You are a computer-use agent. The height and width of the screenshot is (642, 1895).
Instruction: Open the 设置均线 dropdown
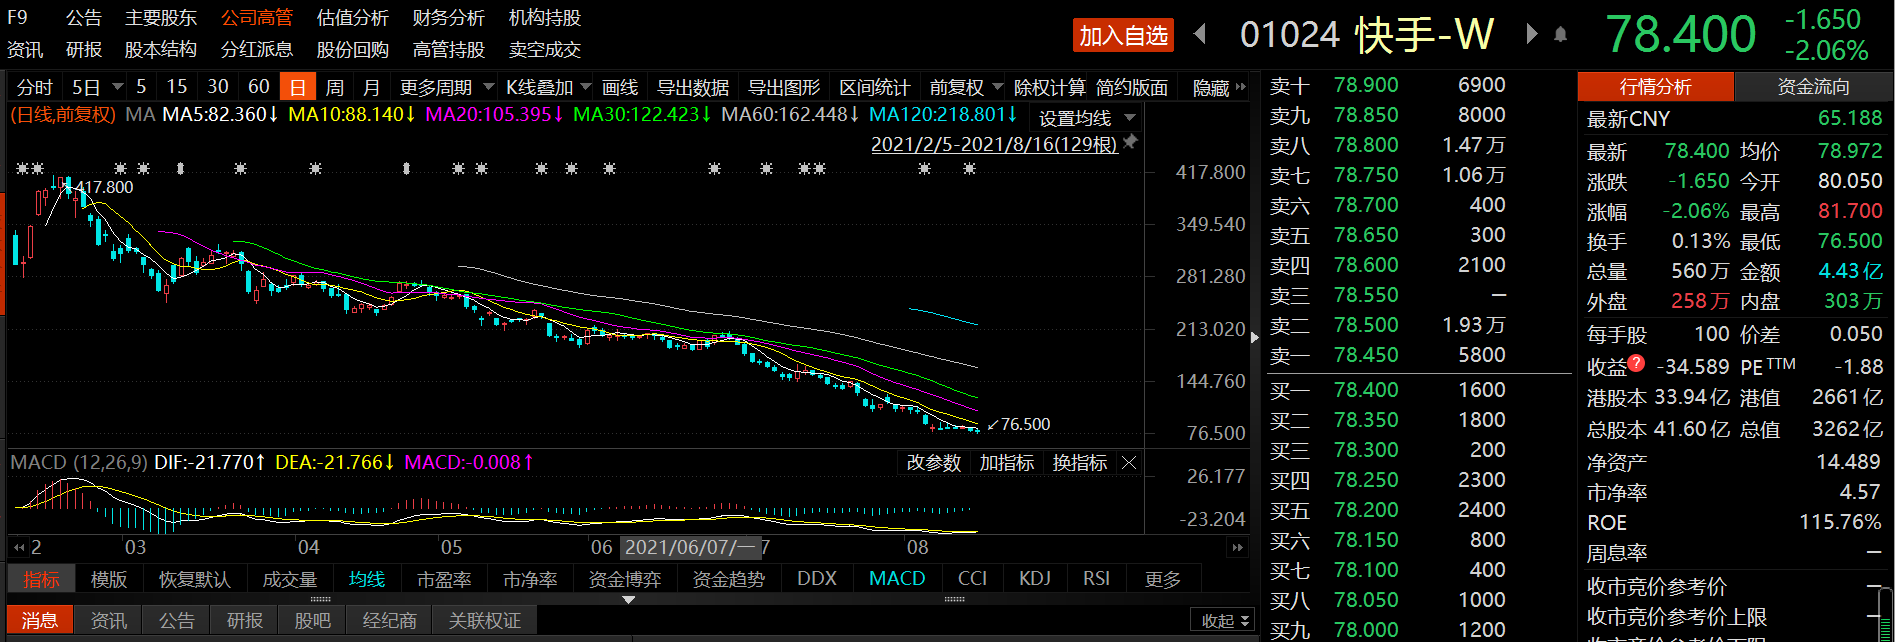pos(1087,118)
